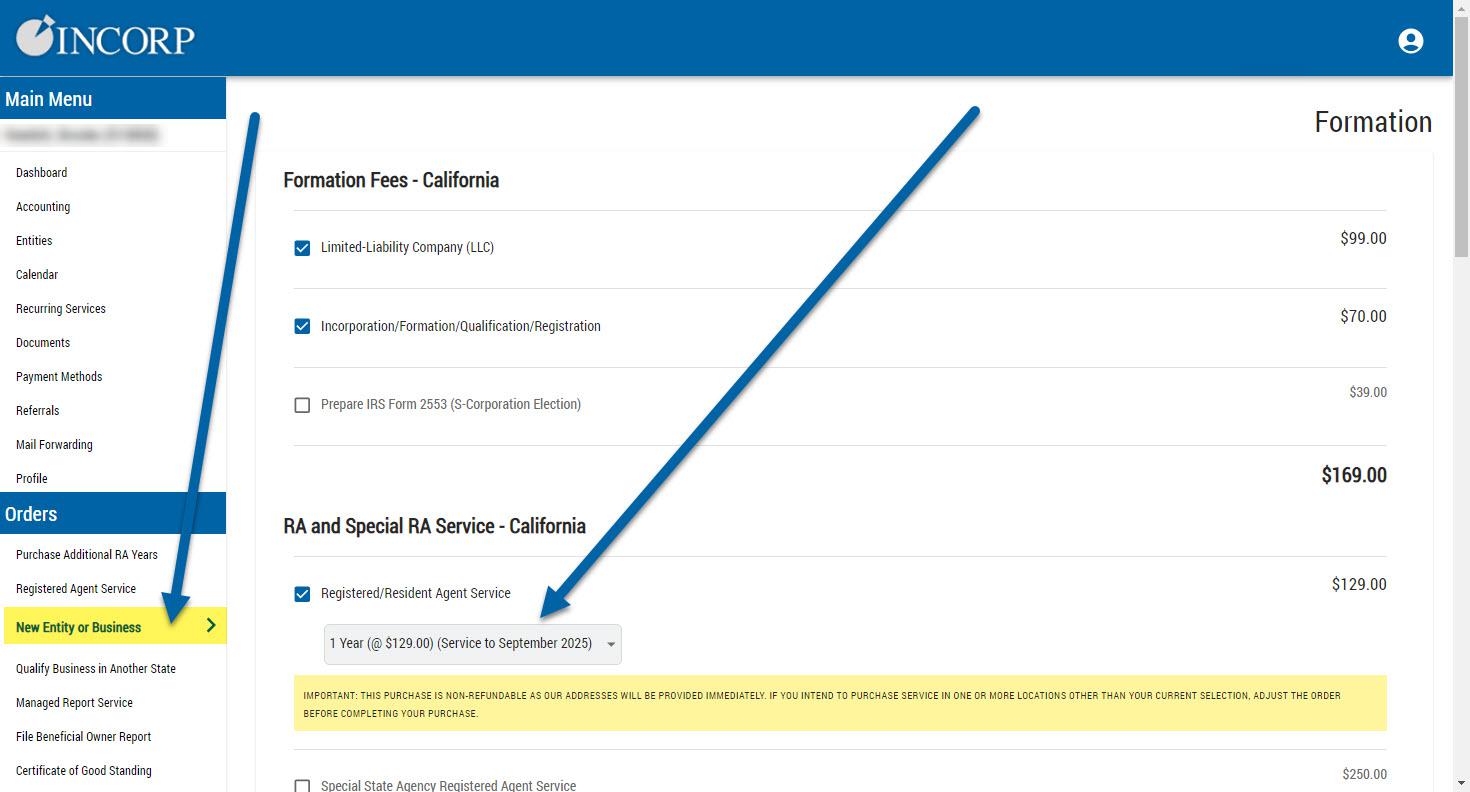Open Registered Agent Service order

pyautogui.click(x=76, y=589)
